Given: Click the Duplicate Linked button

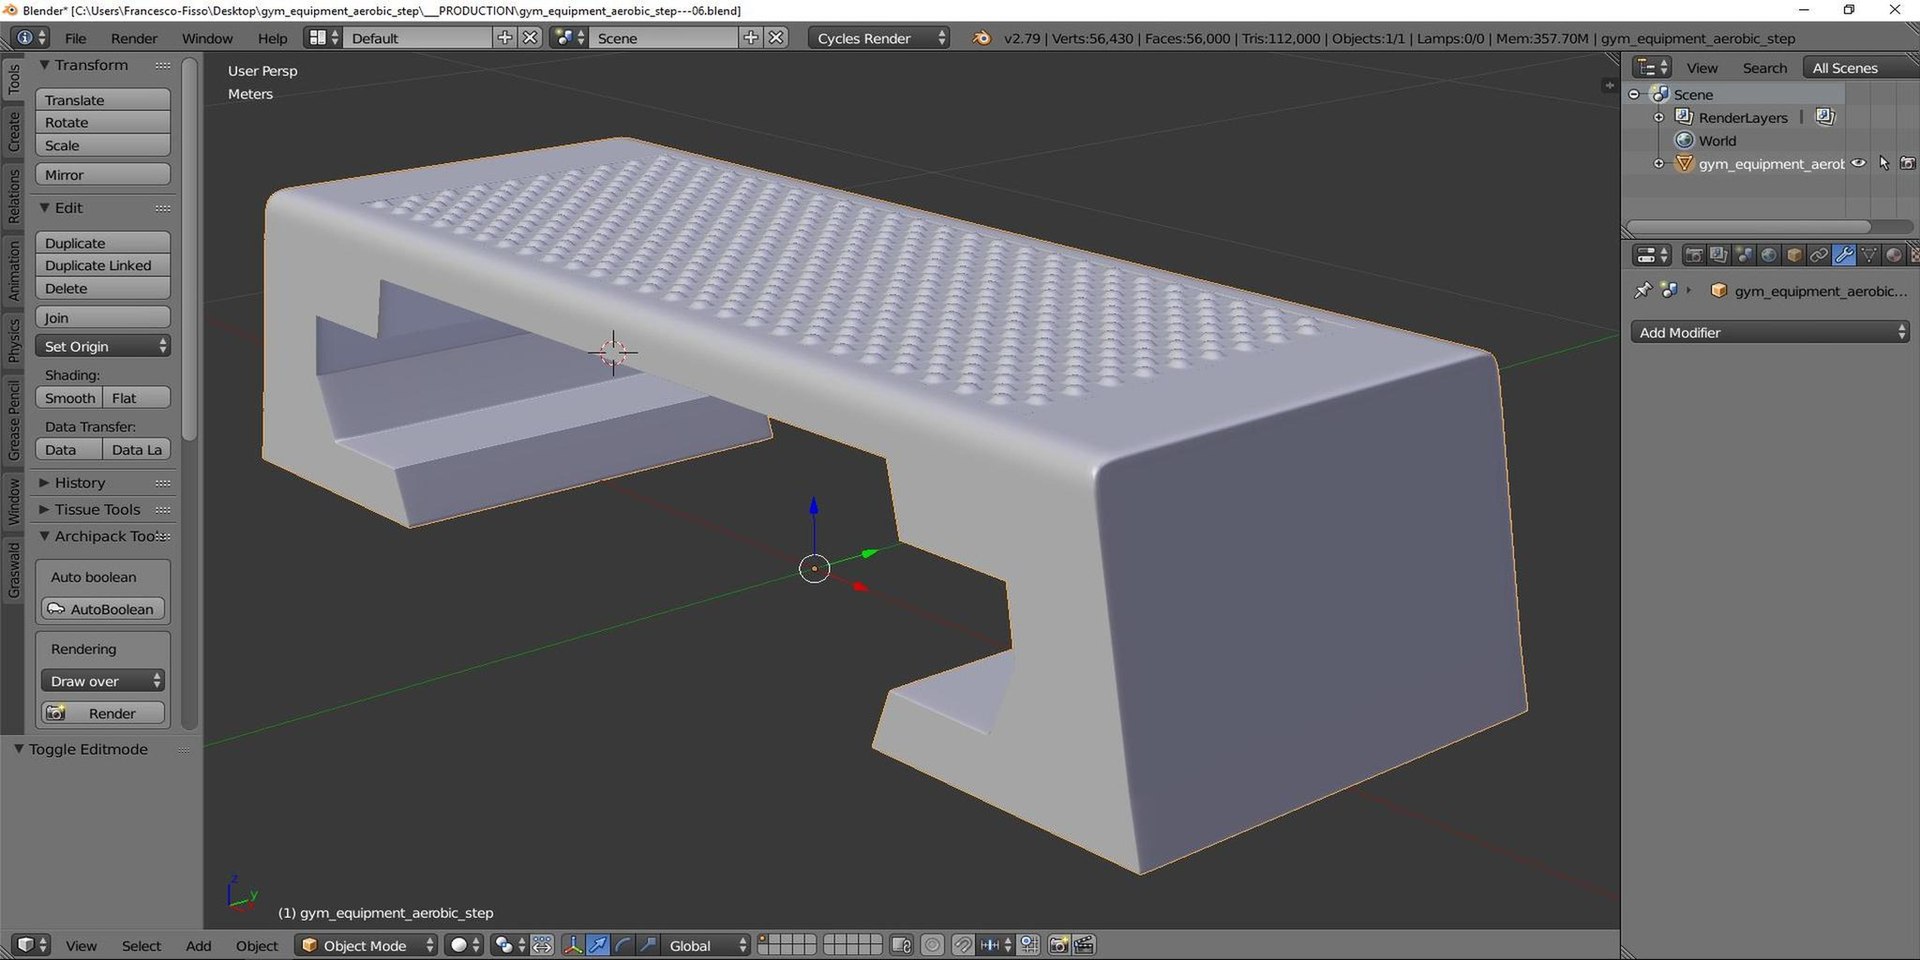Looking at the screenshot, I should (x=102, y=265).
